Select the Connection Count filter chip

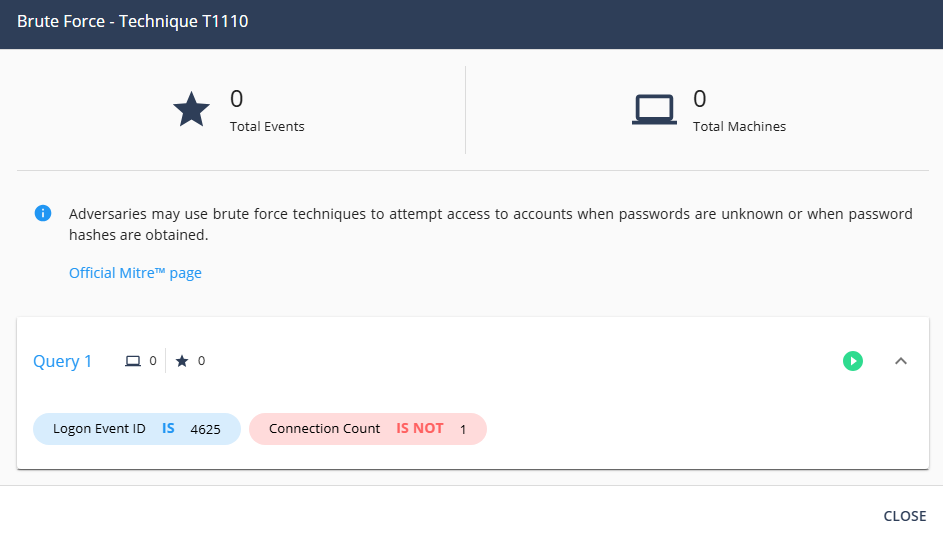click(324, 429)
